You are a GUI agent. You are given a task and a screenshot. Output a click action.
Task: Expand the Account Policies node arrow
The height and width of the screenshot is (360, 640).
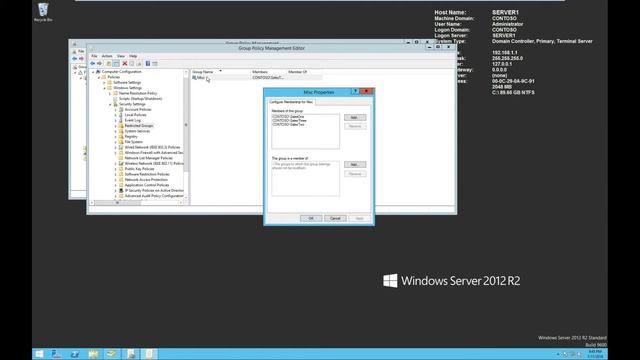pos(116,109)
